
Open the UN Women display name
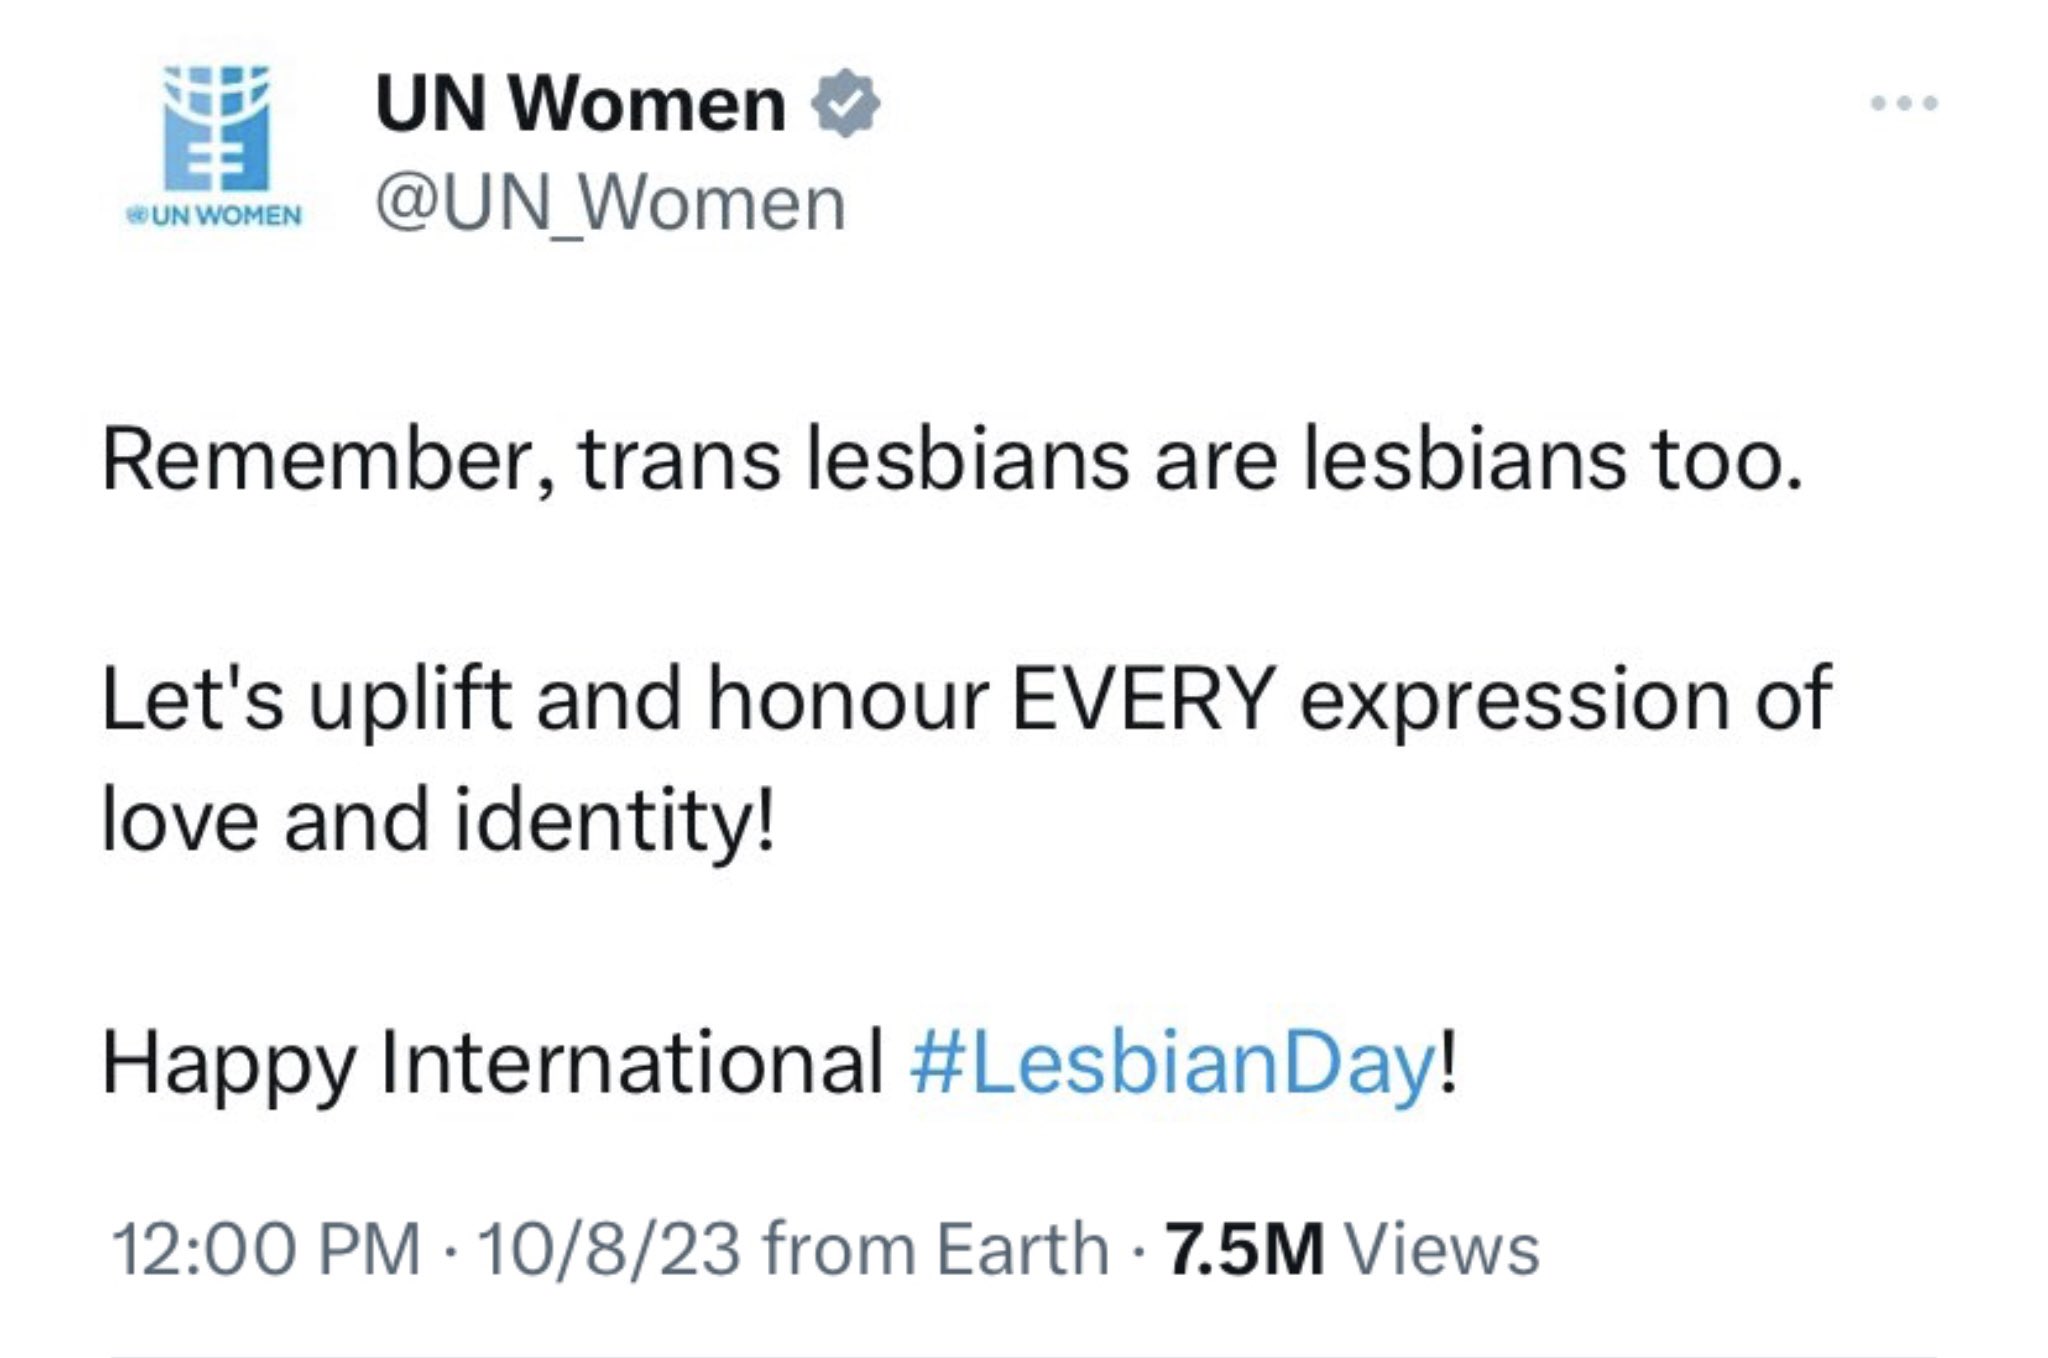pos(580,104)
